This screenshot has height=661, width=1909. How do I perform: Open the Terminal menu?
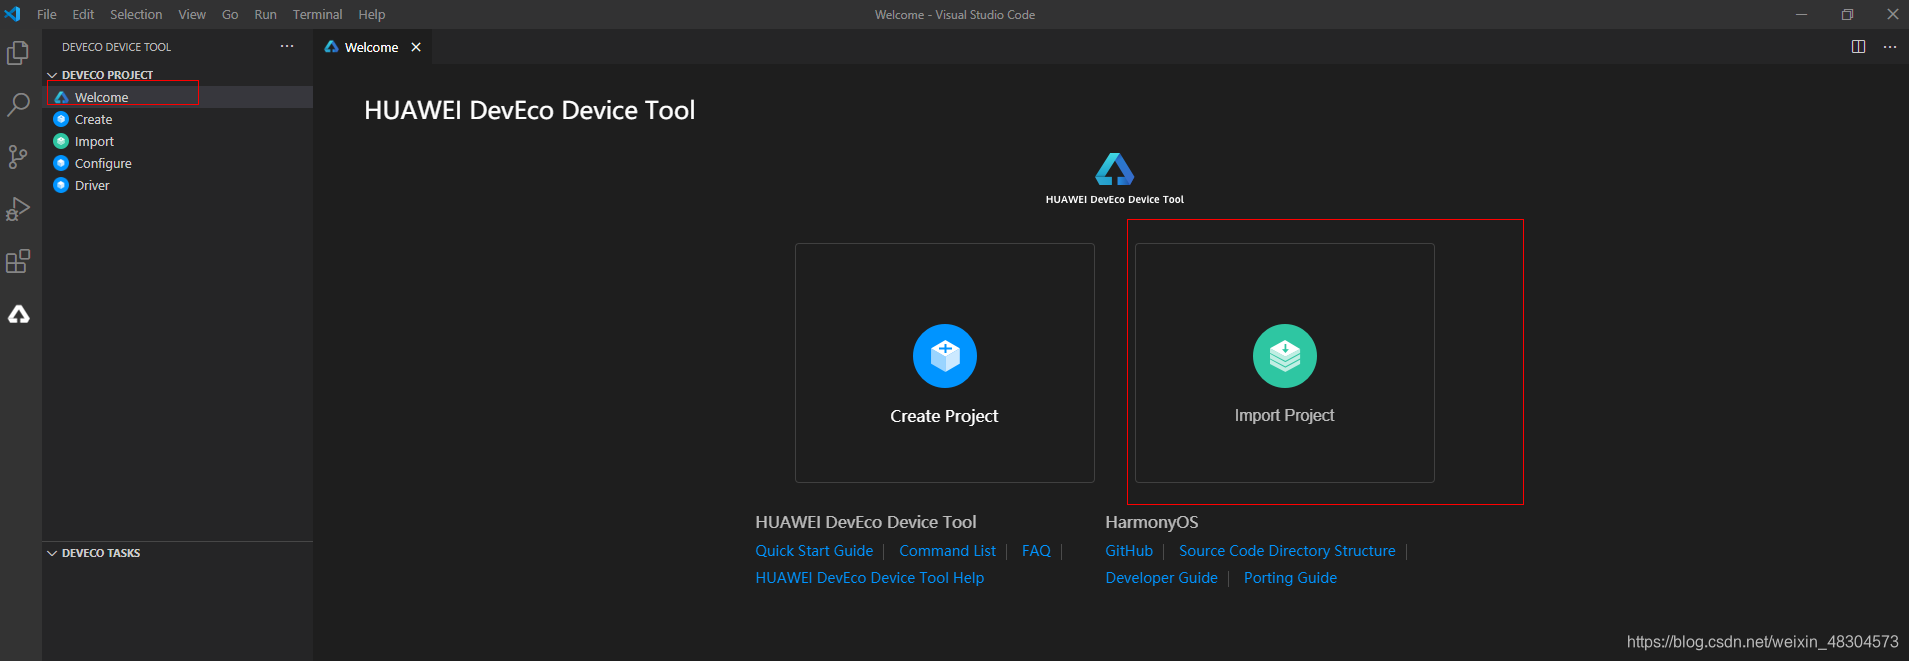[317, 14]
